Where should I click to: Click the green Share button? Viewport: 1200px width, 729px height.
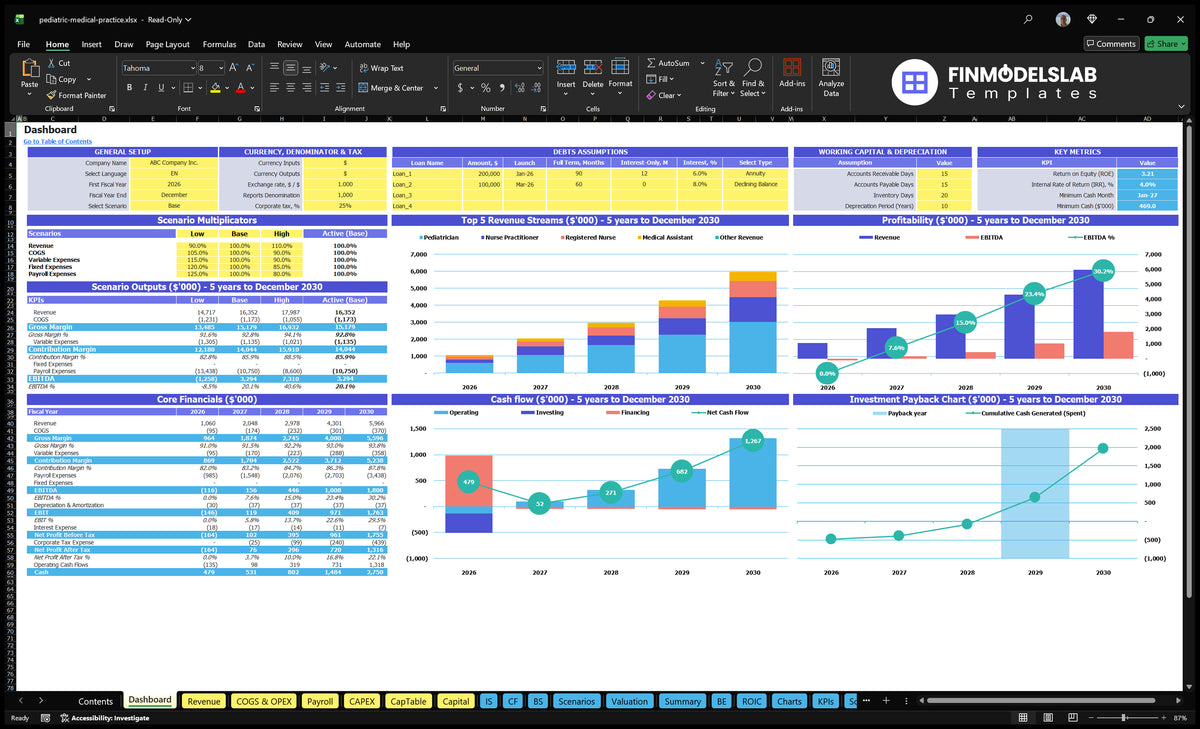(1166, 44)
